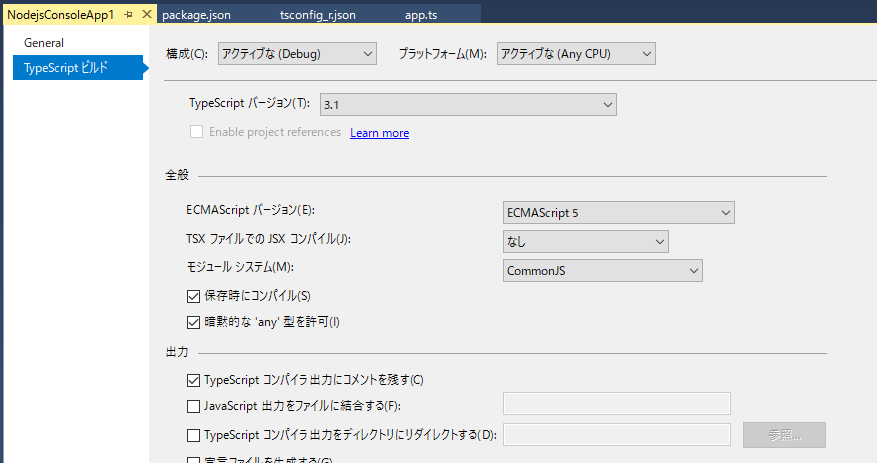Open the プラットフォーム dropdown
The width and height of the screenshot is (877, 463).
pos(576,53)
